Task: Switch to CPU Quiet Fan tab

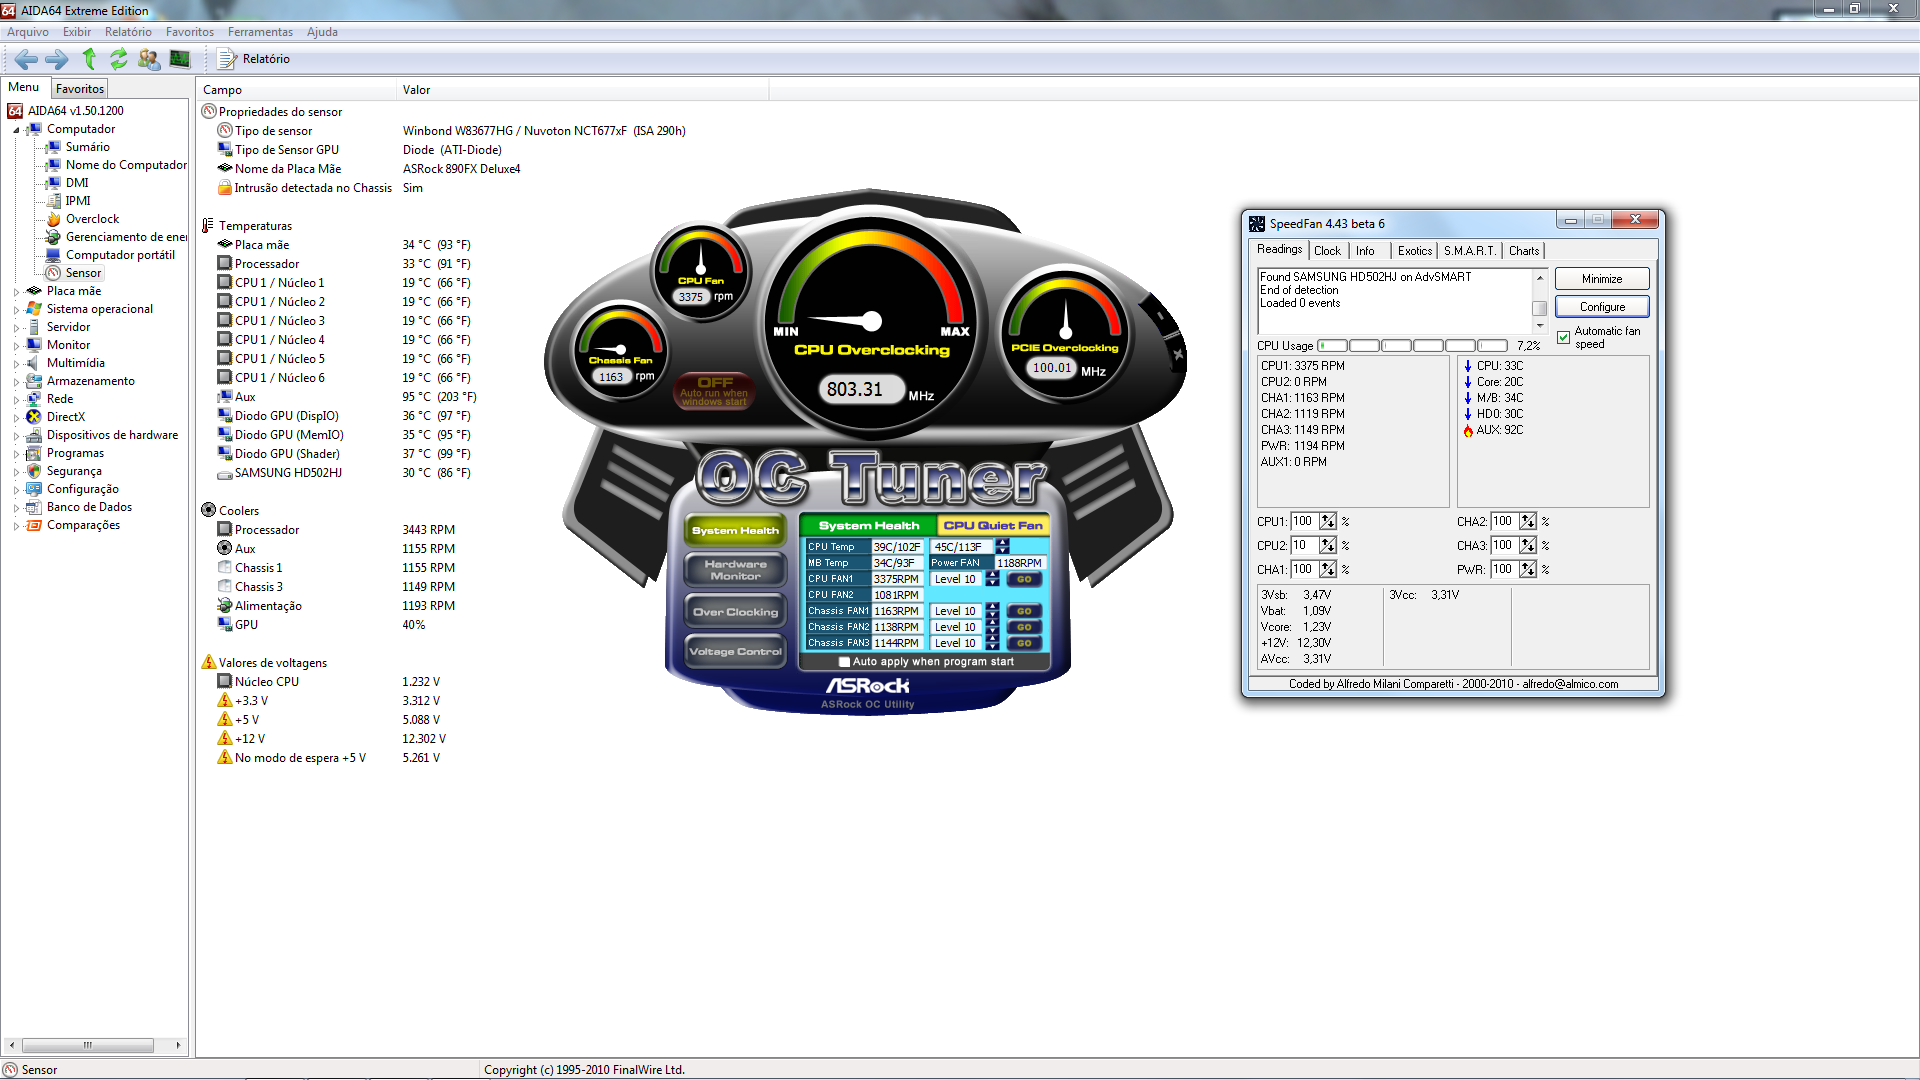Action: point(992,525)
